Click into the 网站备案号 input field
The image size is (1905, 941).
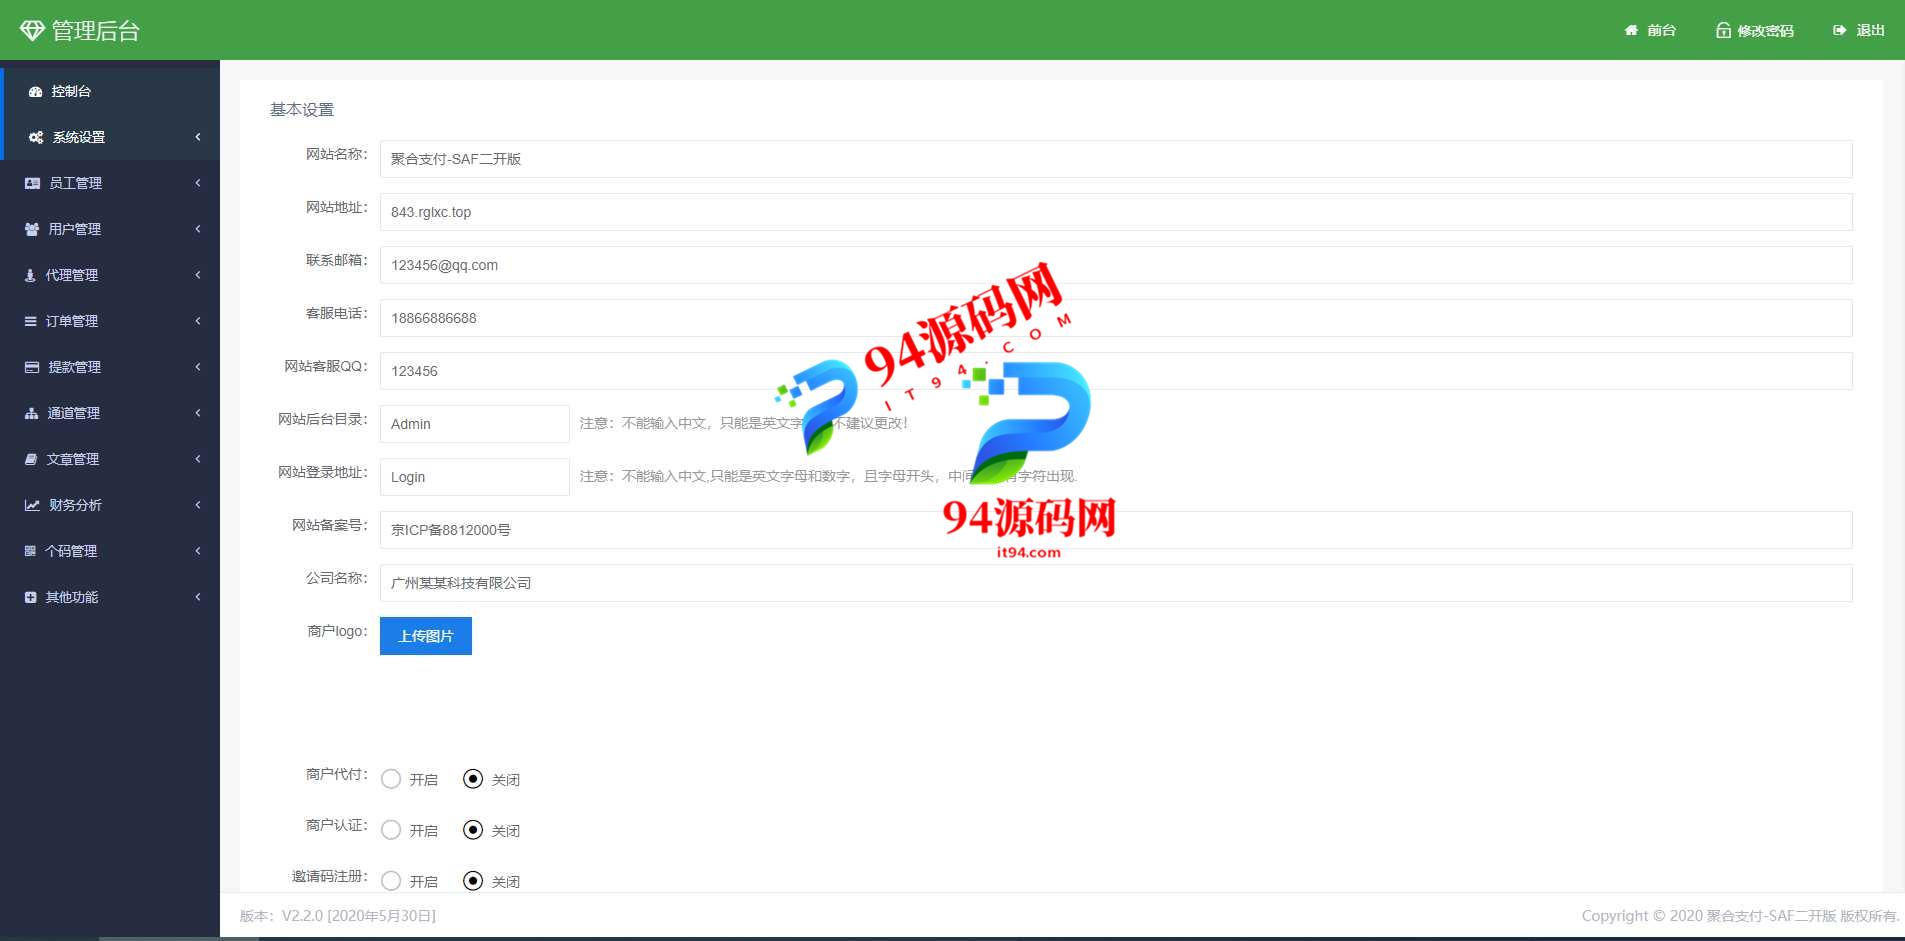[x=1116, y=530]
